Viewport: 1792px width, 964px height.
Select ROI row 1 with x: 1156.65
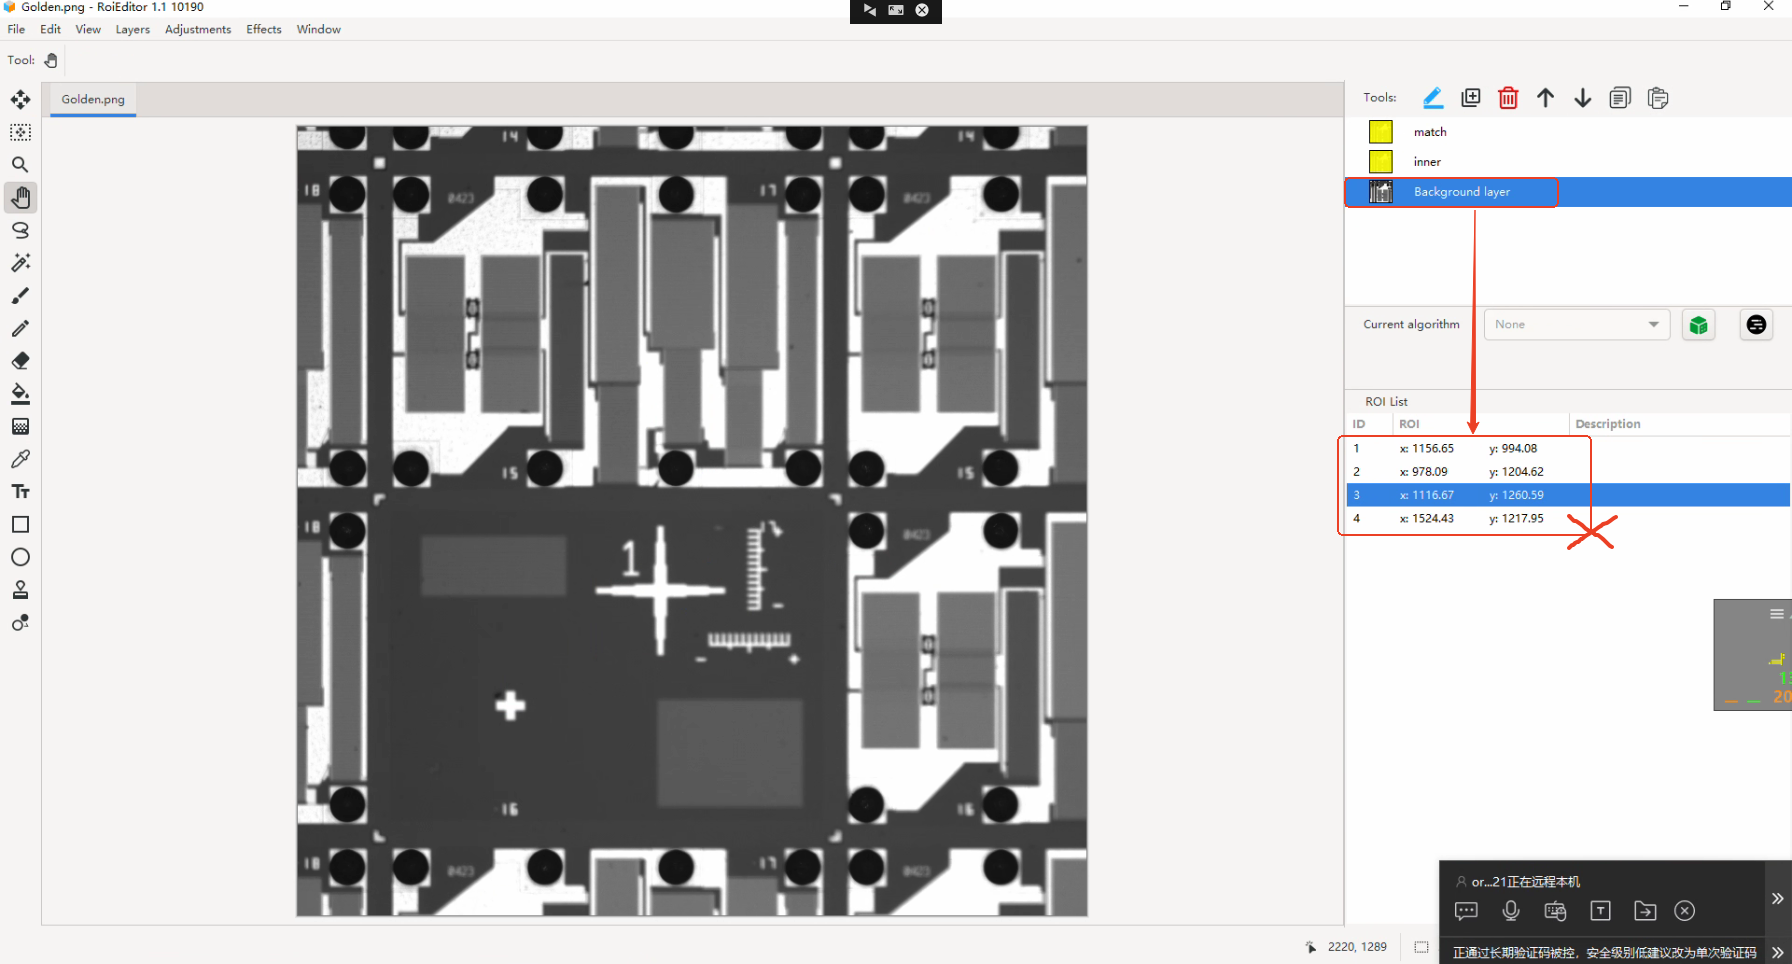1567,449
